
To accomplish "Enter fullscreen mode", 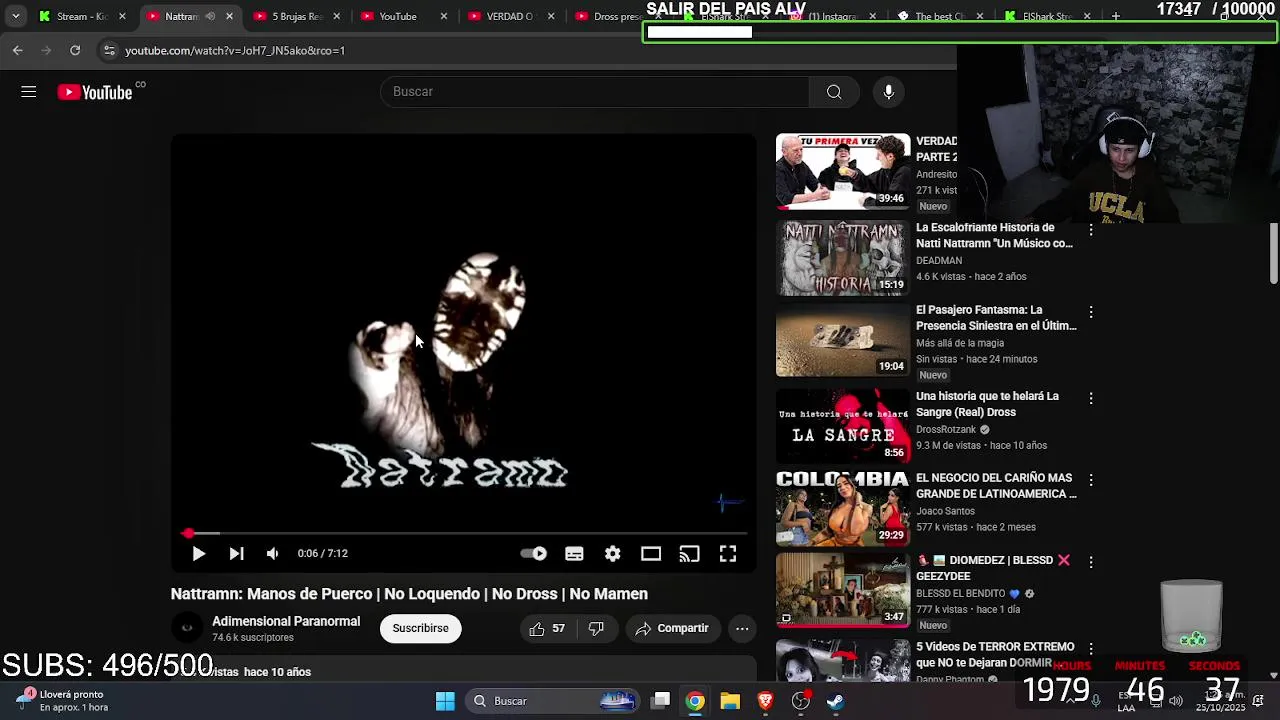I will click(x=728, y=553).
